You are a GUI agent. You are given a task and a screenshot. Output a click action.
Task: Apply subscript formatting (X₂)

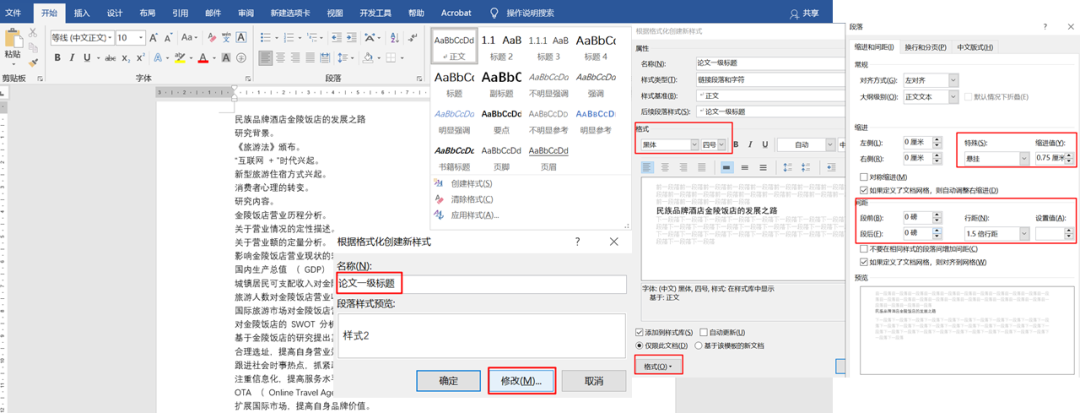point(125,58)
